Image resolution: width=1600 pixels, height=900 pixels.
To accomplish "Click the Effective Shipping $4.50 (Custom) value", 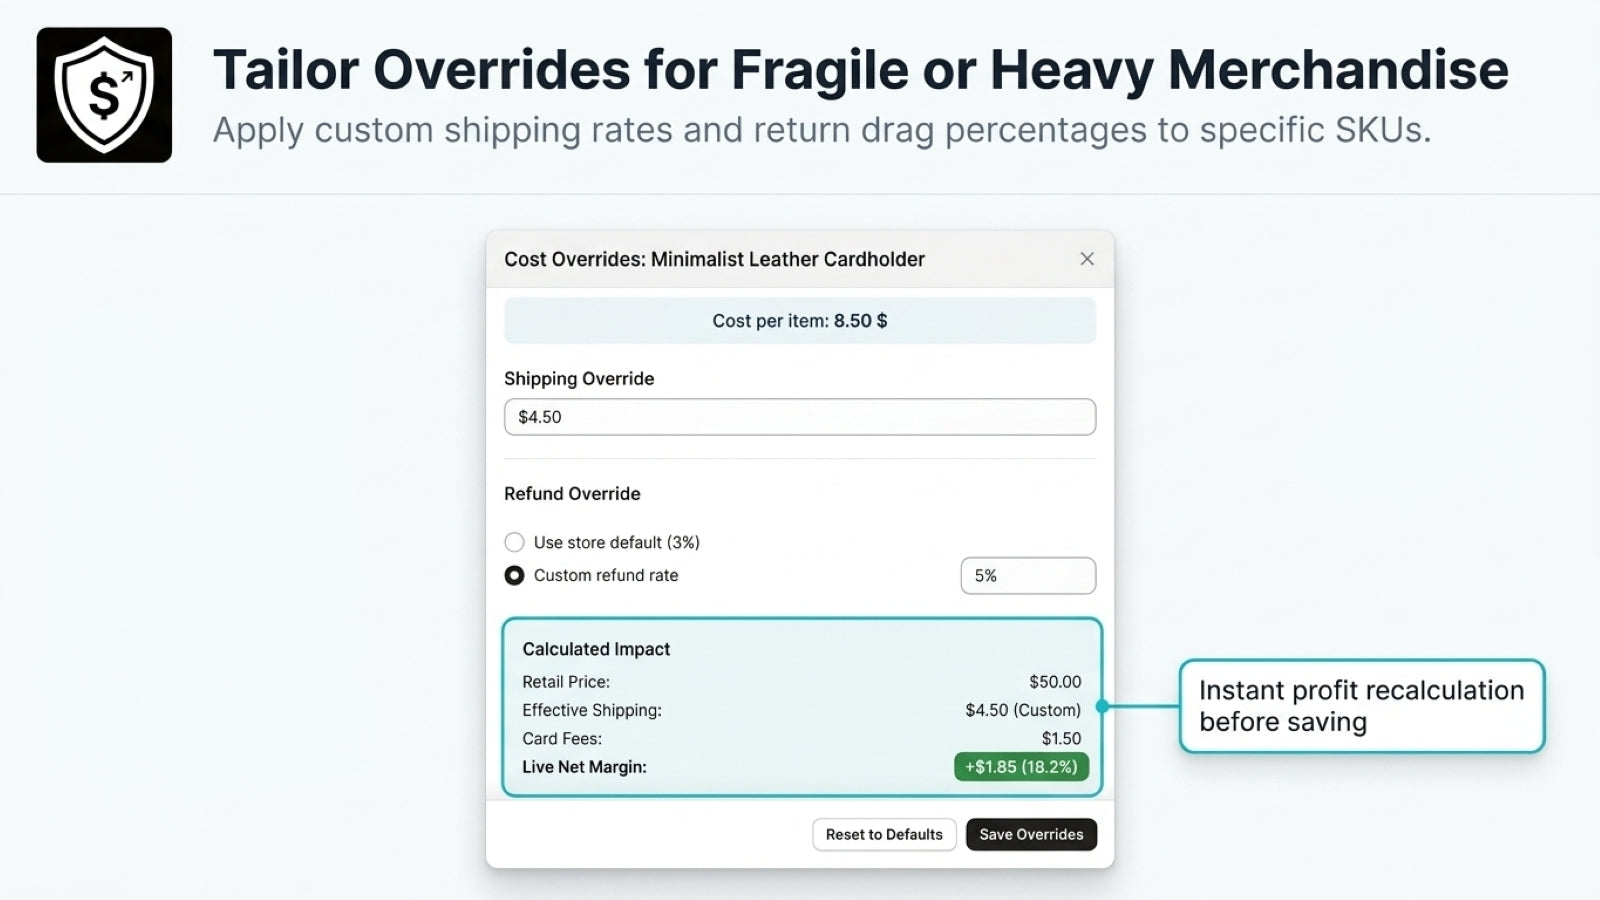I will pyautogui.click(x=1023, y=710).
